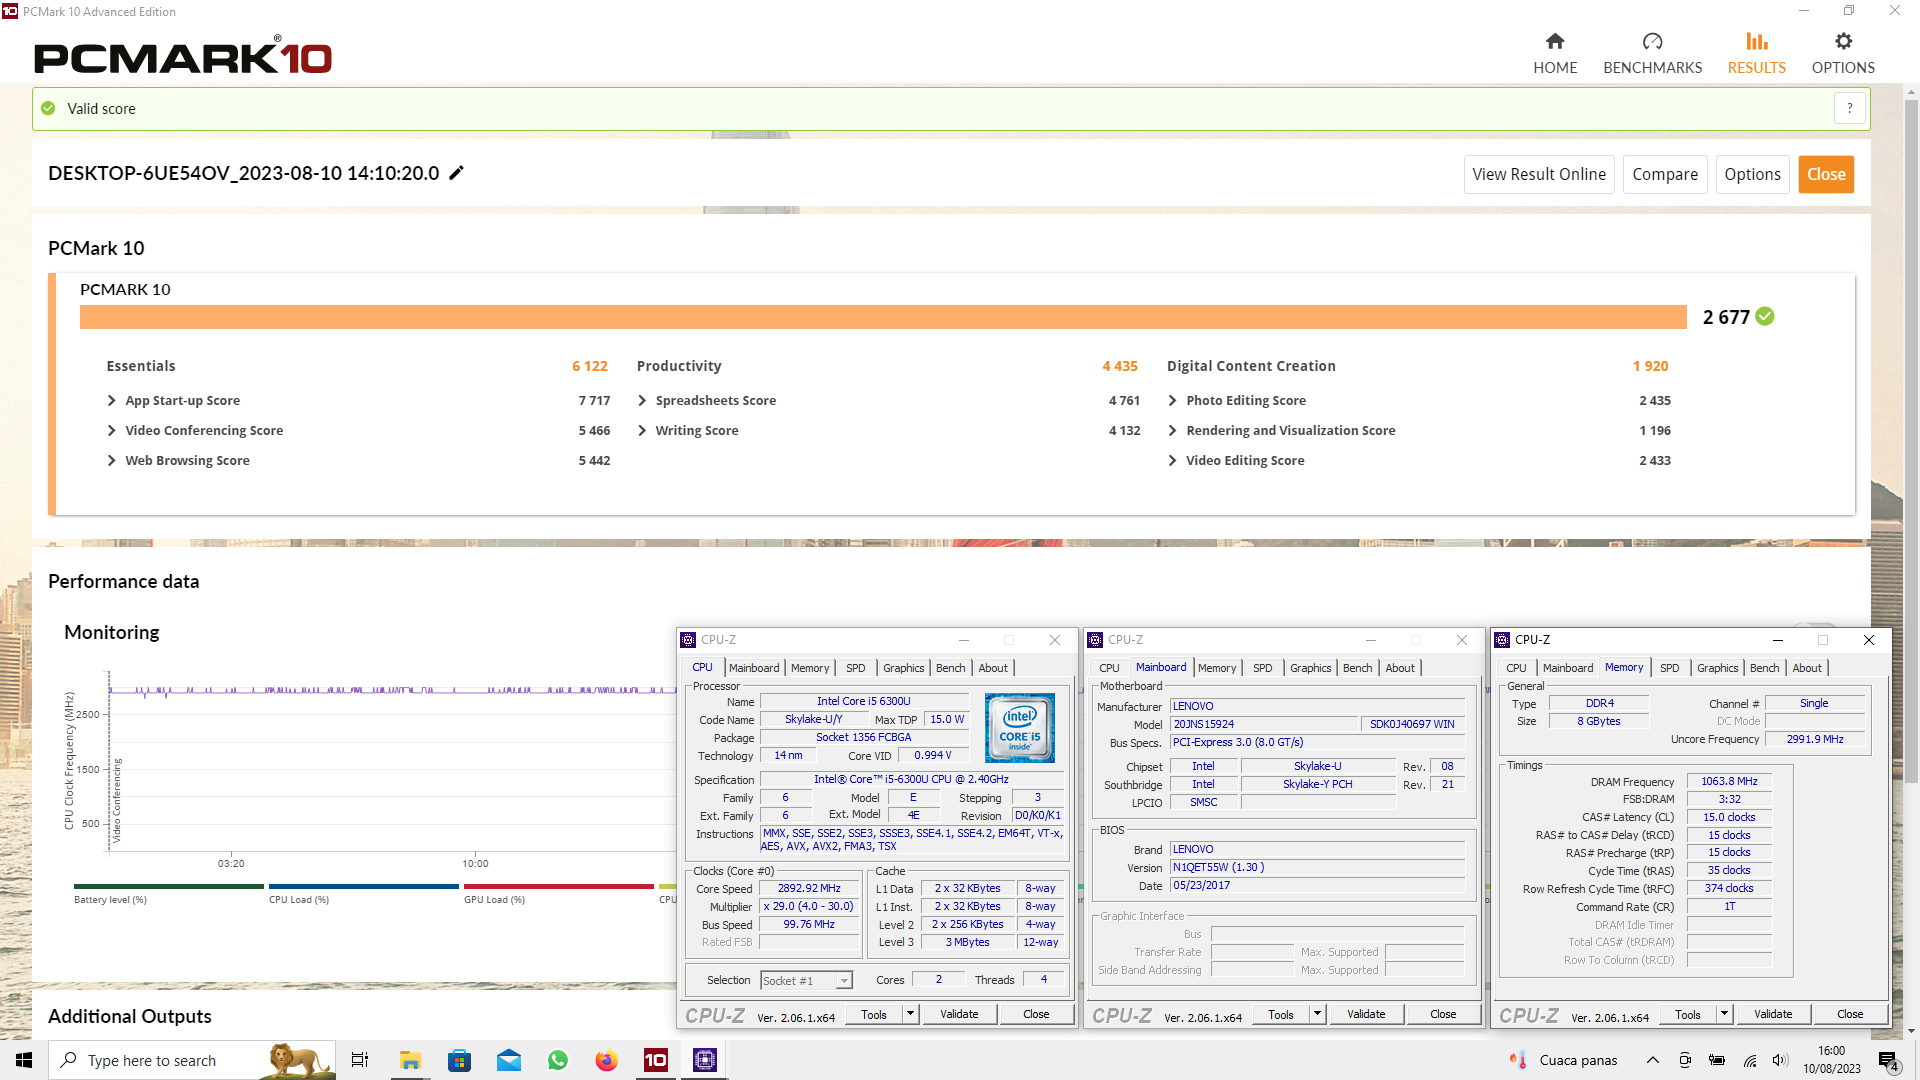
Task: Open the BENCHMARKS gauge icon
Action: [x=1652, y=41]
